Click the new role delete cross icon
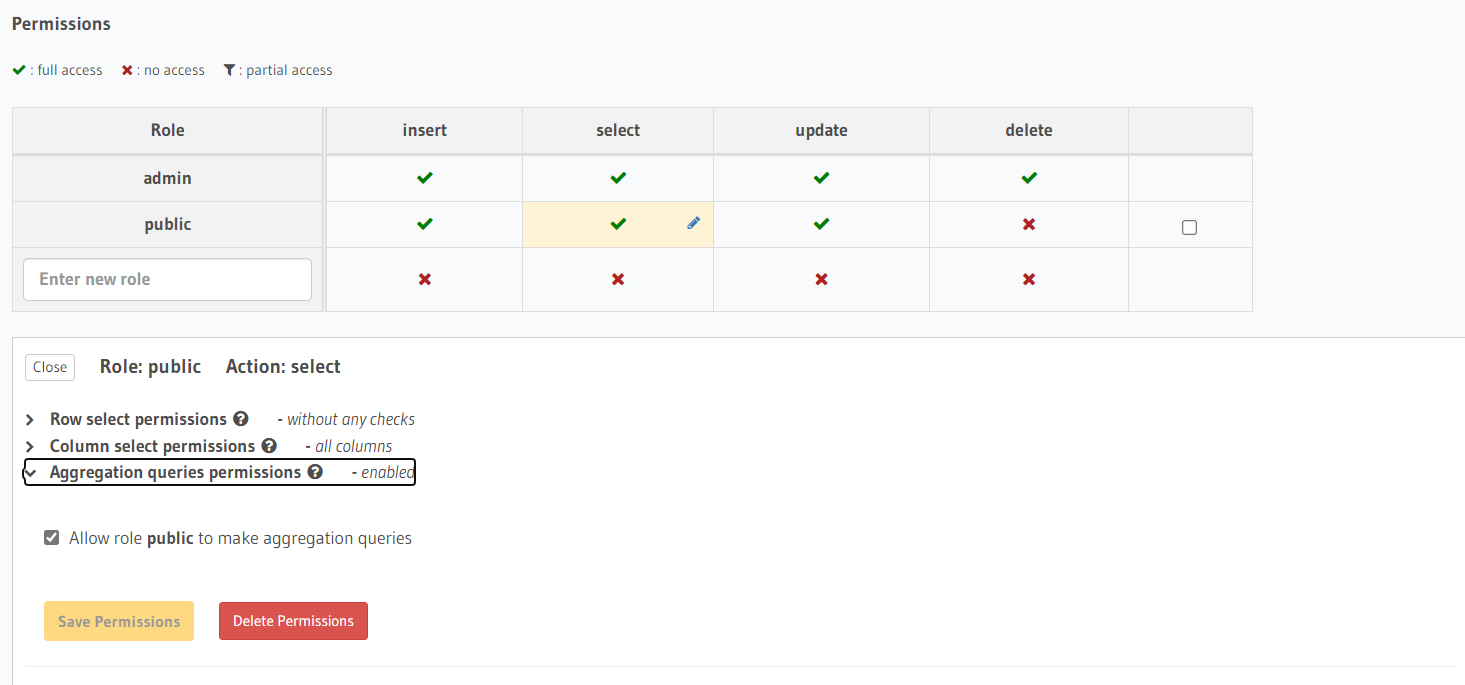 [1029, 279]
